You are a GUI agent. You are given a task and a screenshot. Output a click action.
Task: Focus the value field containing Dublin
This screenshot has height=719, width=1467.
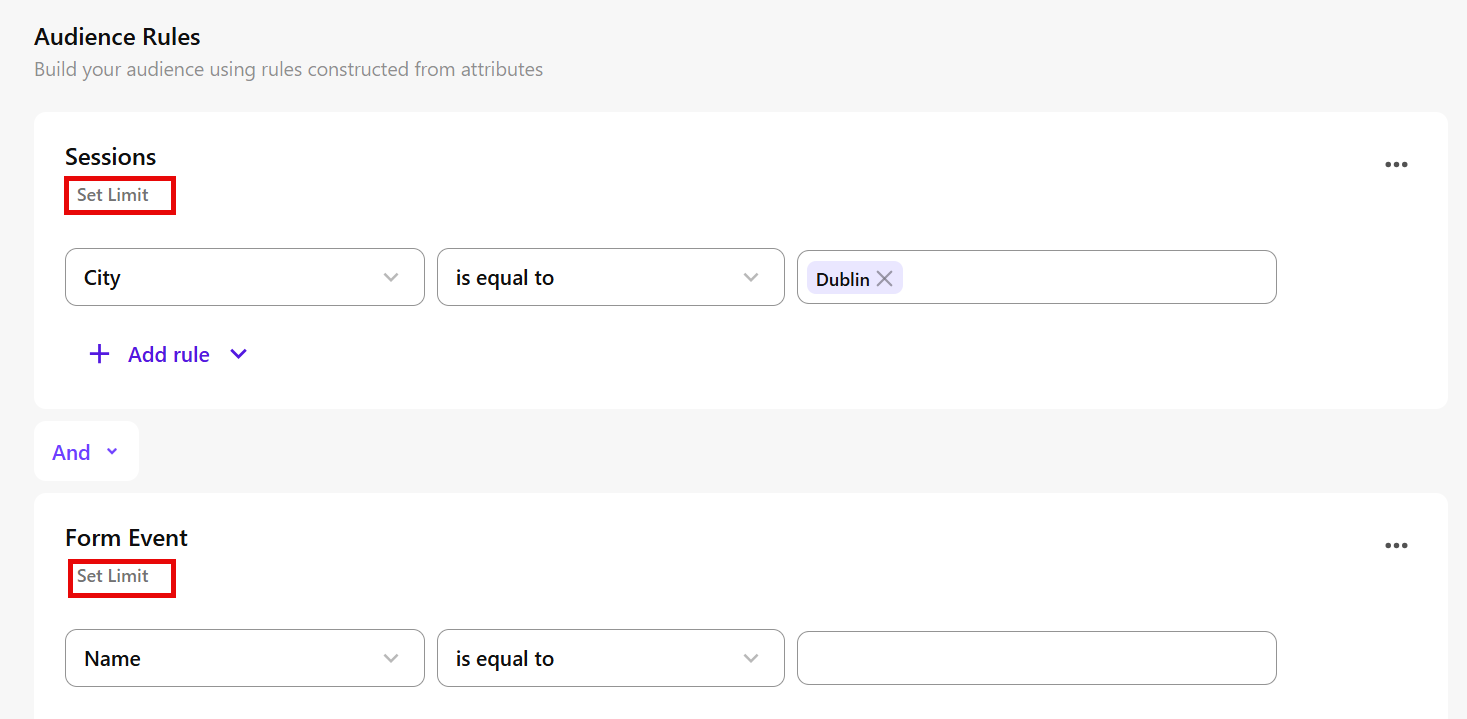[x=1037, y=277]
